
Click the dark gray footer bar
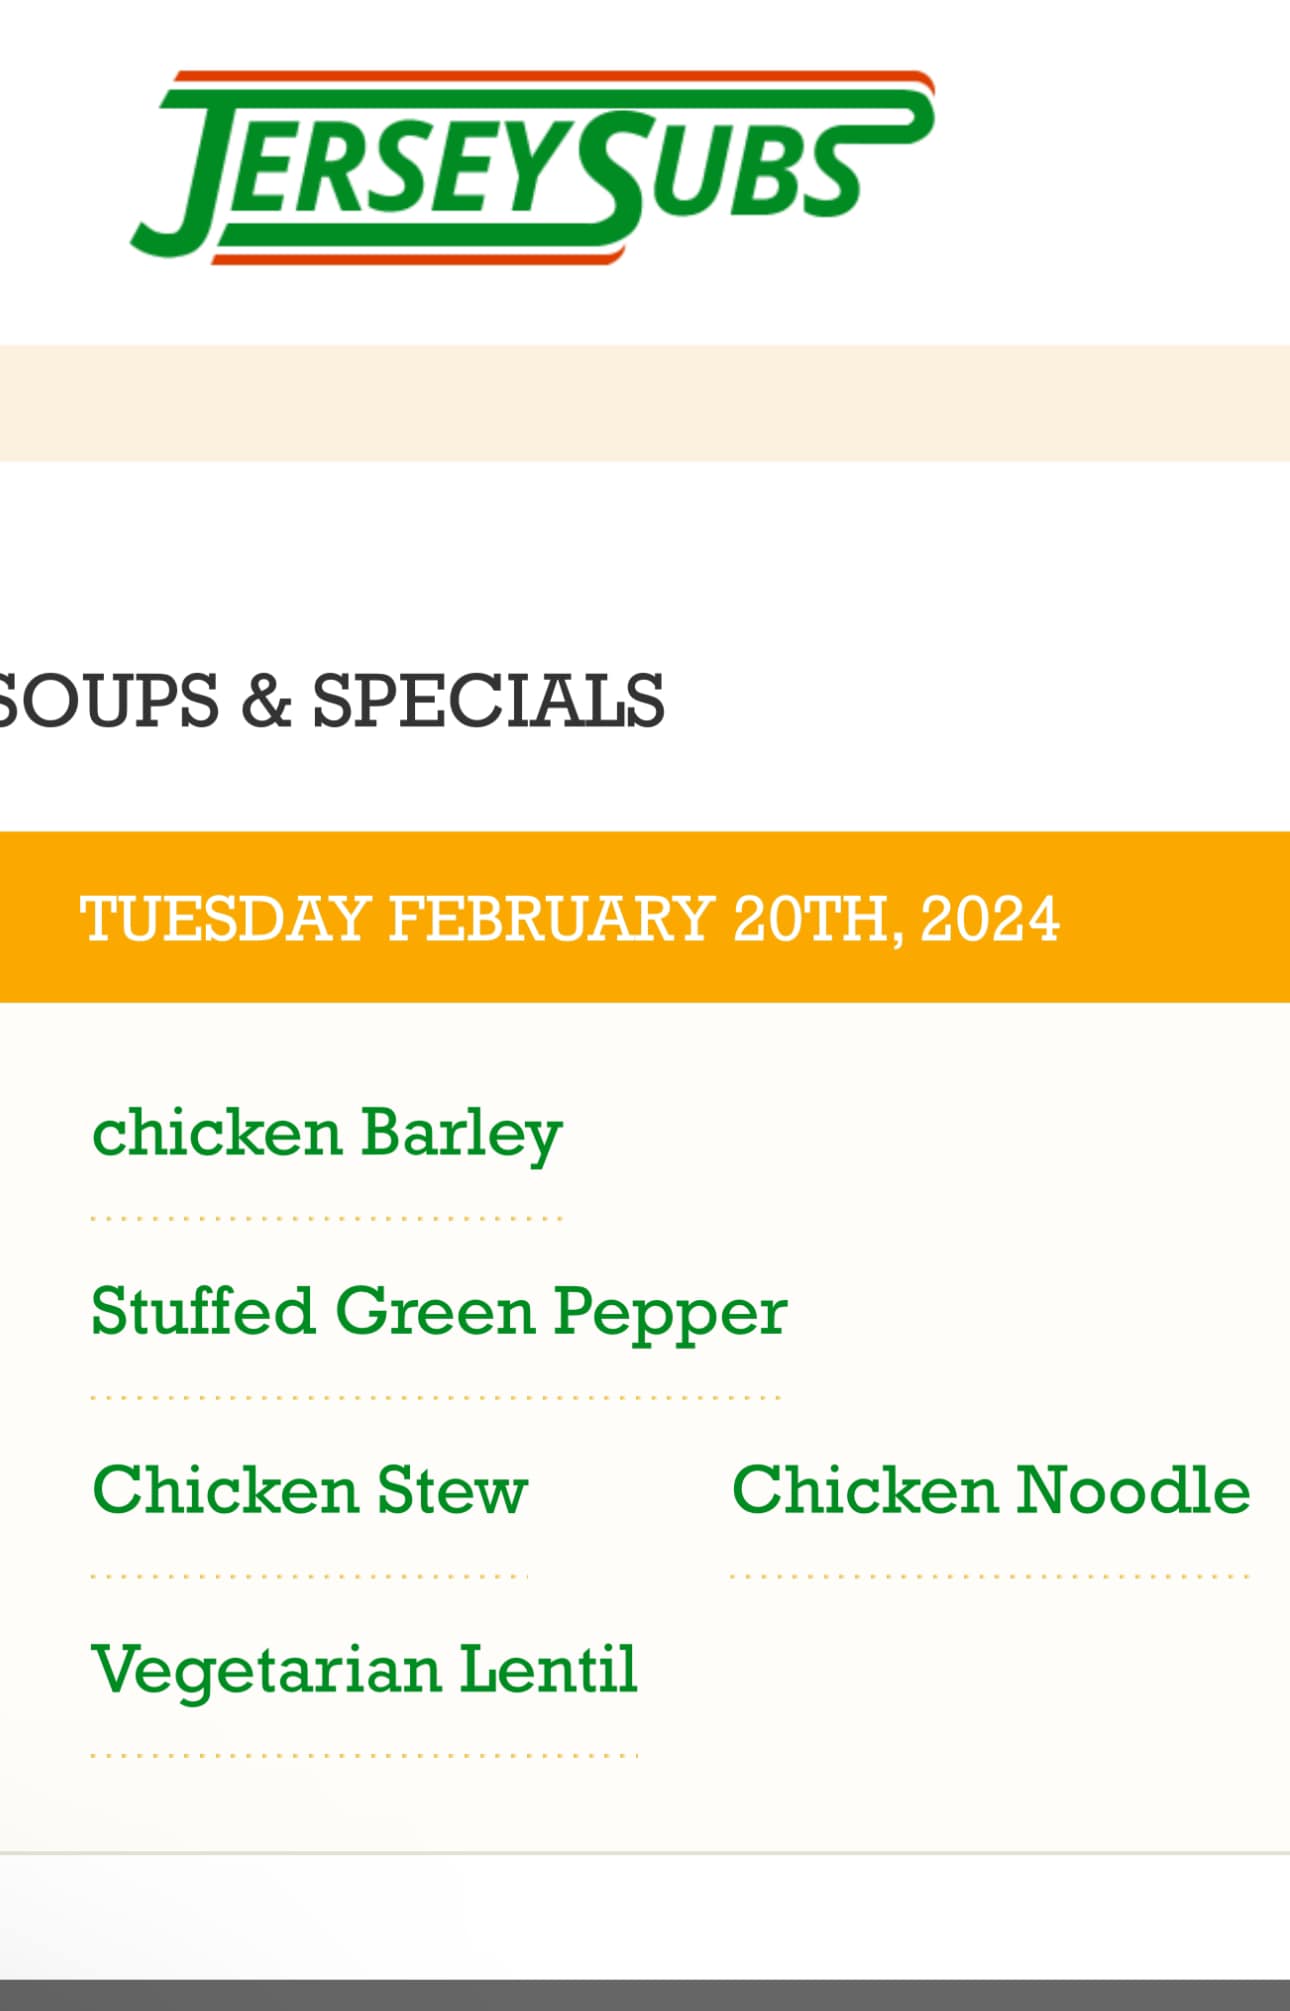click(645, 1995)
